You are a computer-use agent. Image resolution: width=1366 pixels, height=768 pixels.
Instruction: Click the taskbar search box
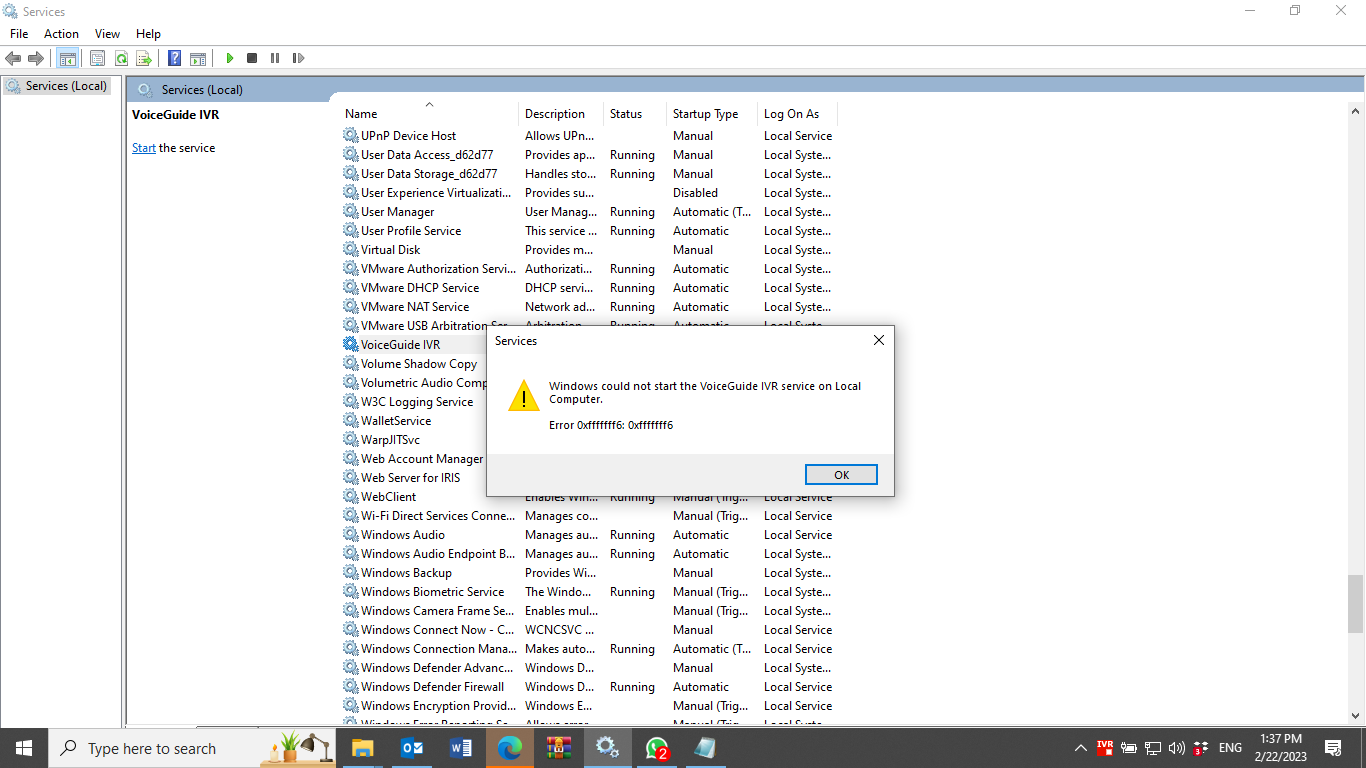click(193, 748)
